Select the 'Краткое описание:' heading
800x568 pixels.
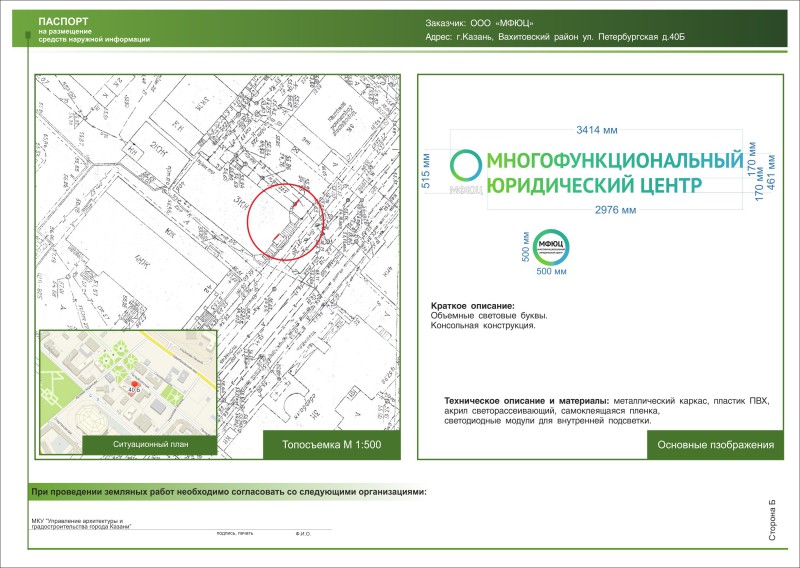point(473,306)
